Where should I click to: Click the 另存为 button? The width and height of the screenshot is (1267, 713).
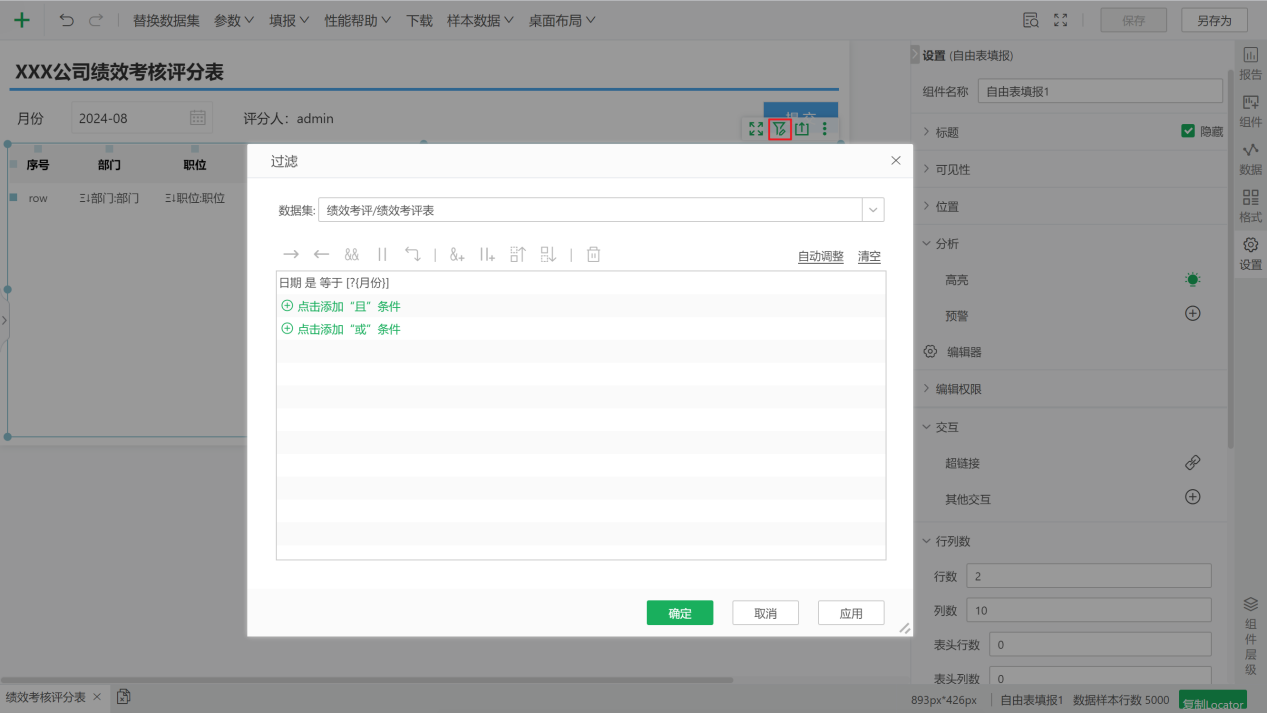(x=1214, y=20)
